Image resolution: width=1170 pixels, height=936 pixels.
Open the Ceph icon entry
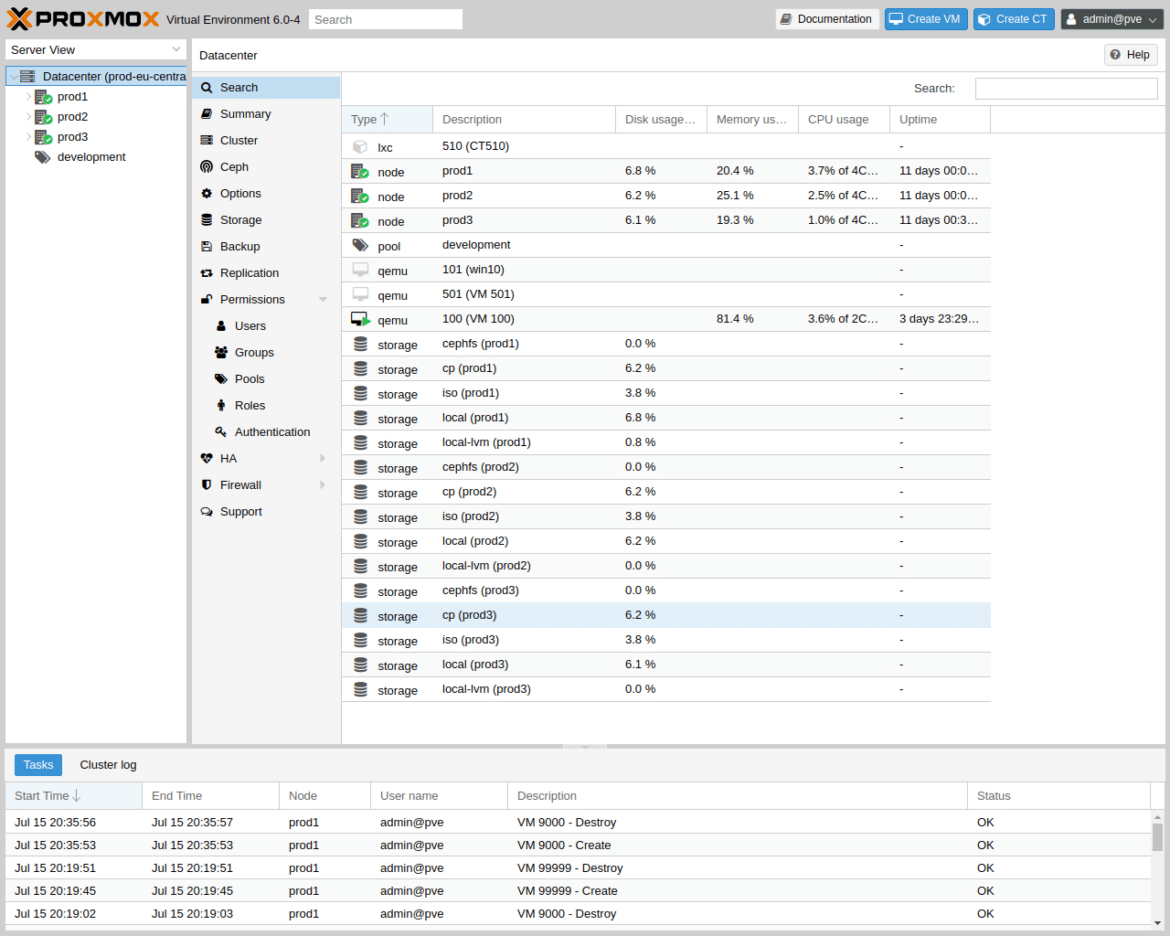[x=207, y=166]
